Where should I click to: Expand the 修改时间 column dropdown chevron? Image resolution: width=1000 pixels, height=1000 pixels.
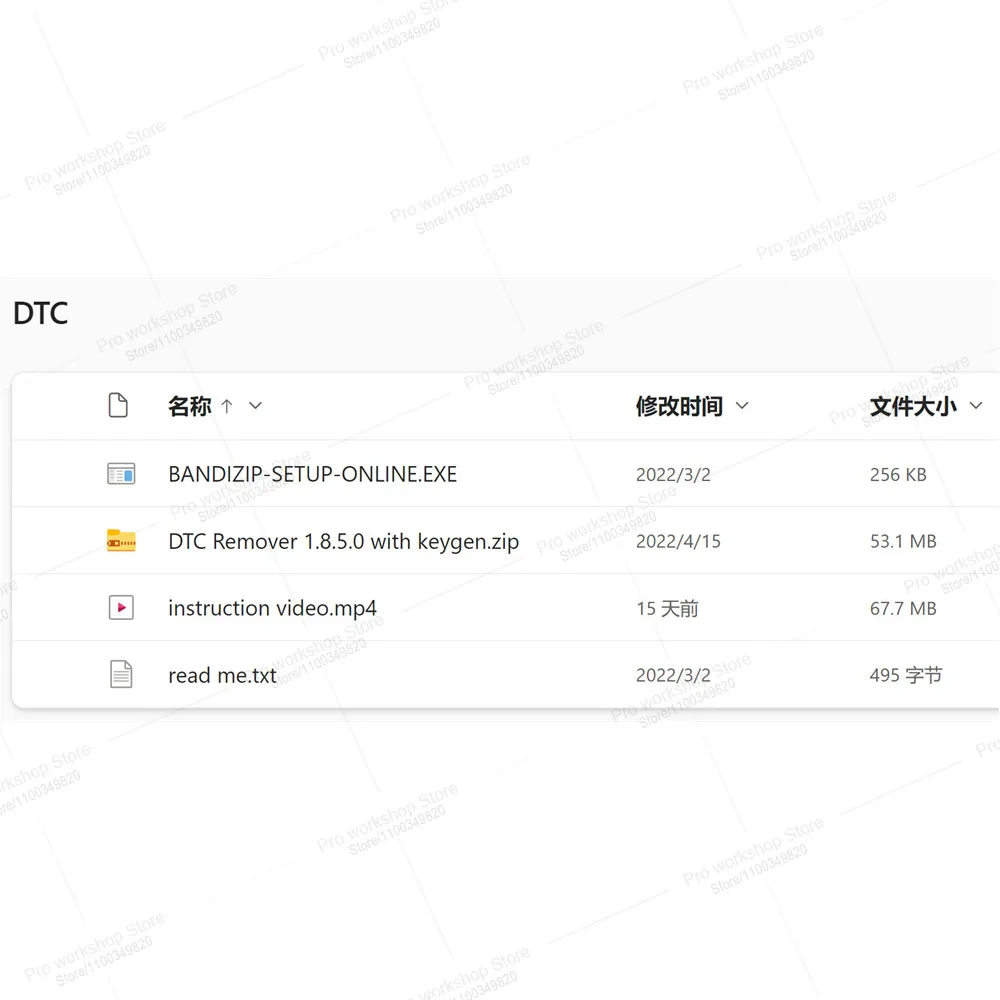pos(742,406)
